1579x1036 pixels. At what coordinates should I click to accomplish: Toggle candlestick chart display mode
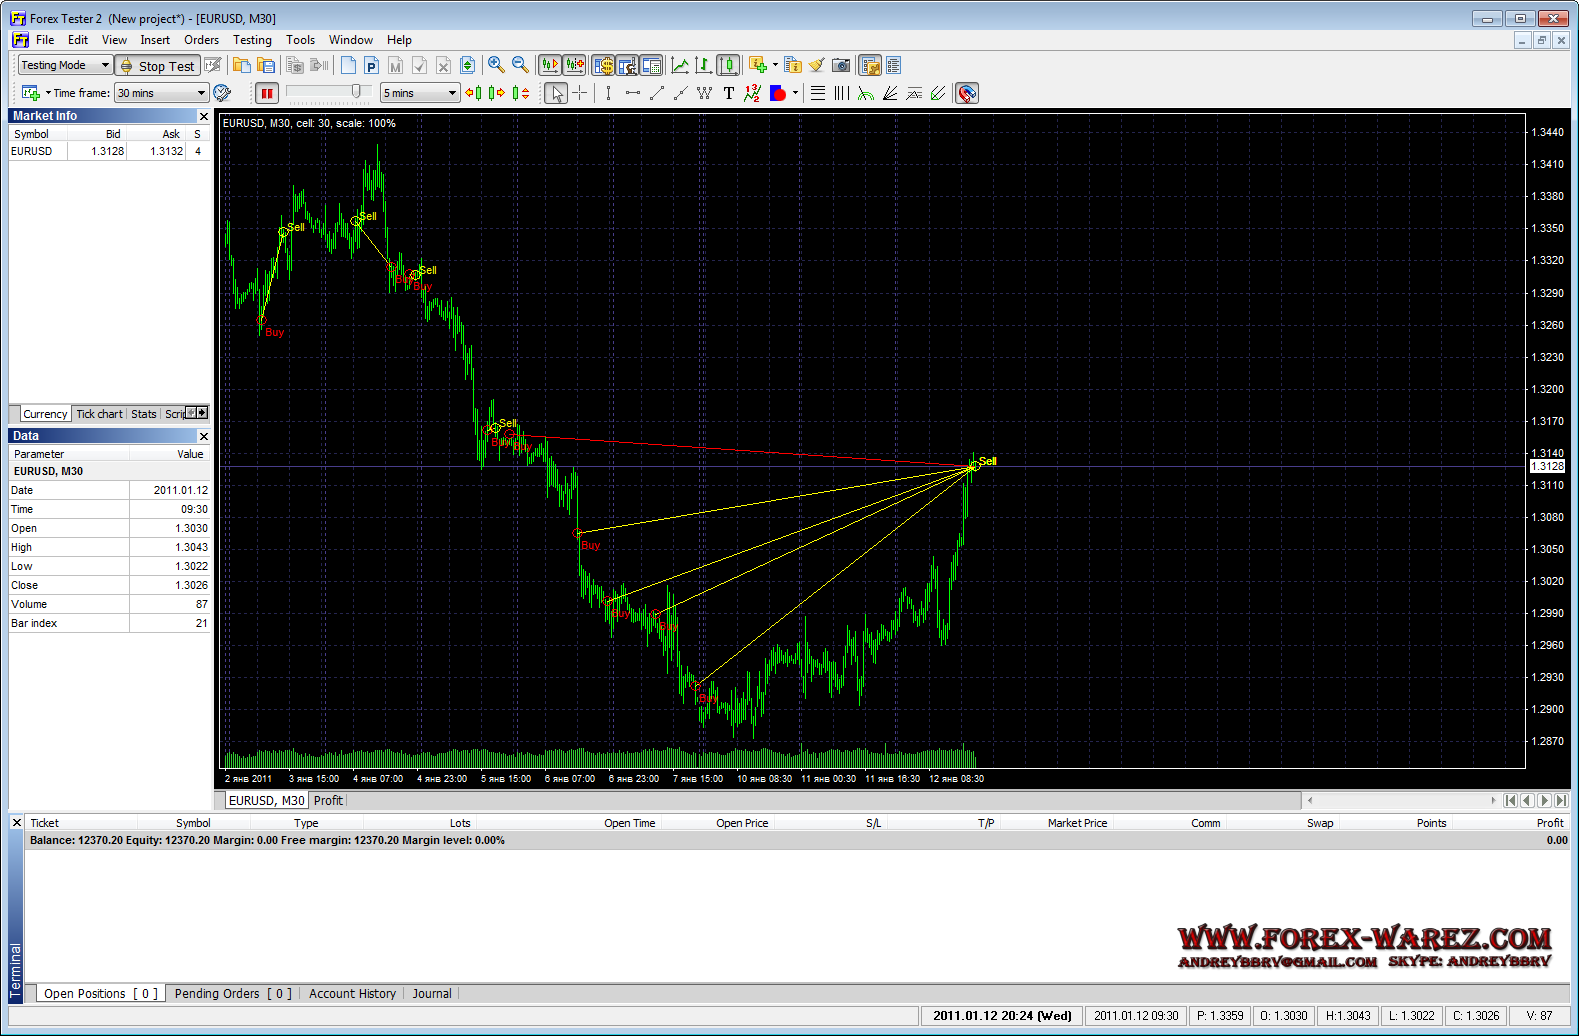click(x=728, y=65)
